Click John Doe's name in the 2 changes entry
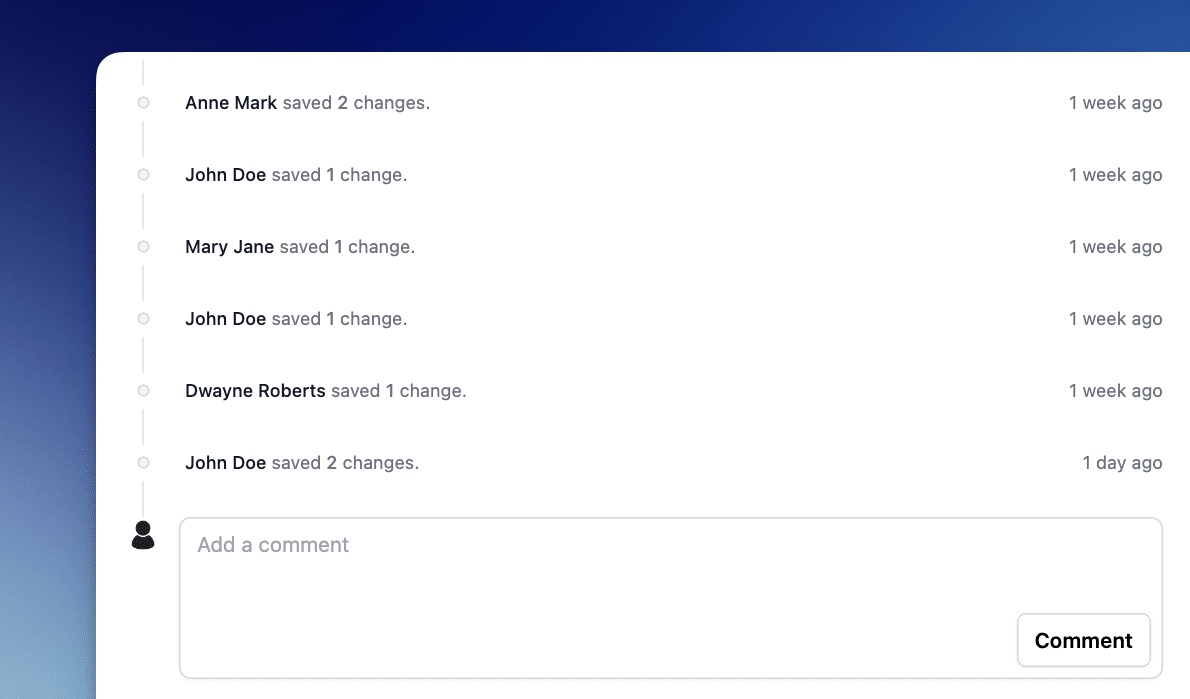 click(225, 463)
